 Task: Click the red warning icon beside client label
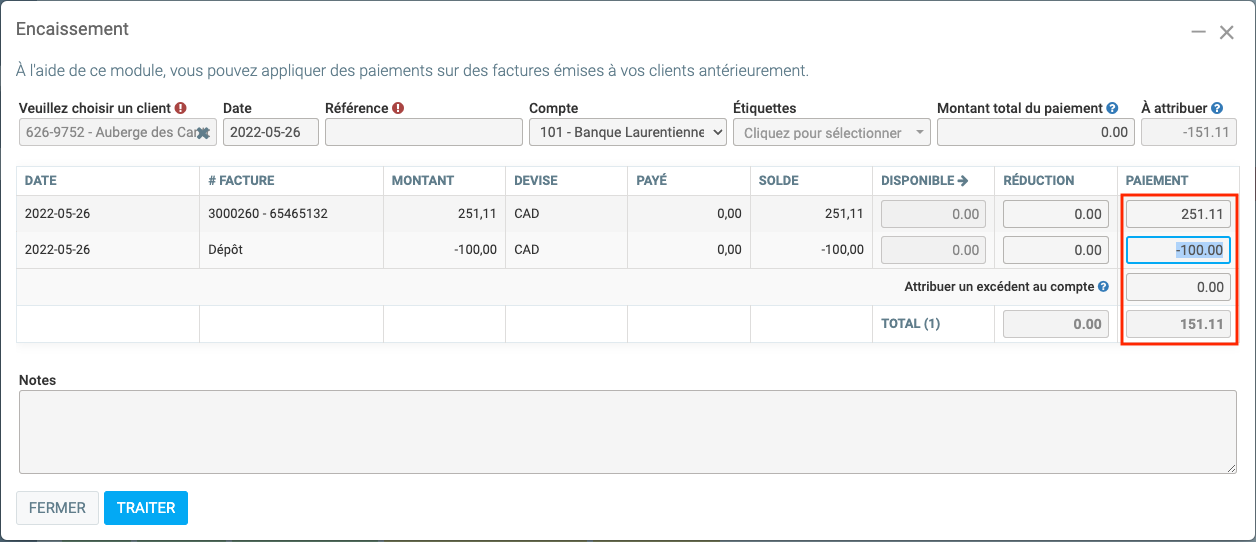click(181, 108)
